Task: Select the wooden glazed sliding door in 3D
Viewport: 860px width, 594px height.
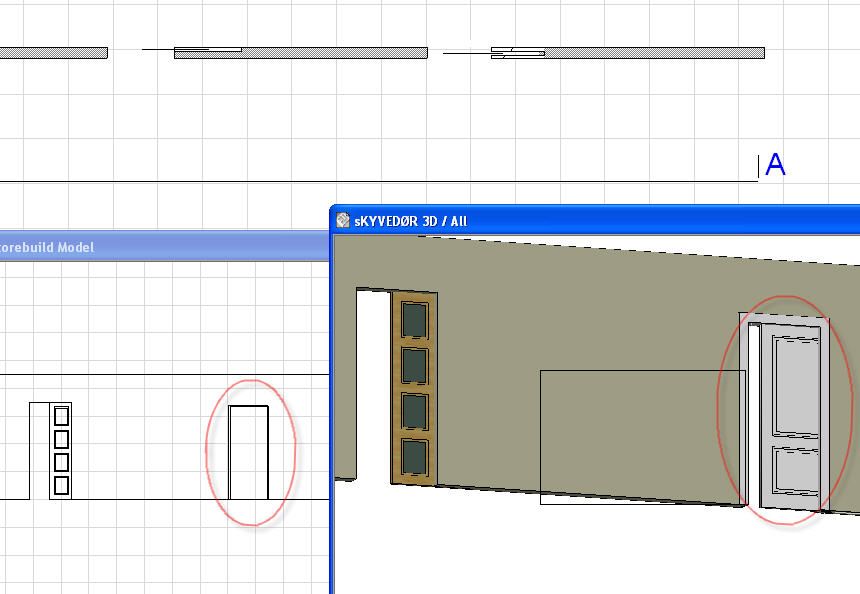Action: click(414, 388)
